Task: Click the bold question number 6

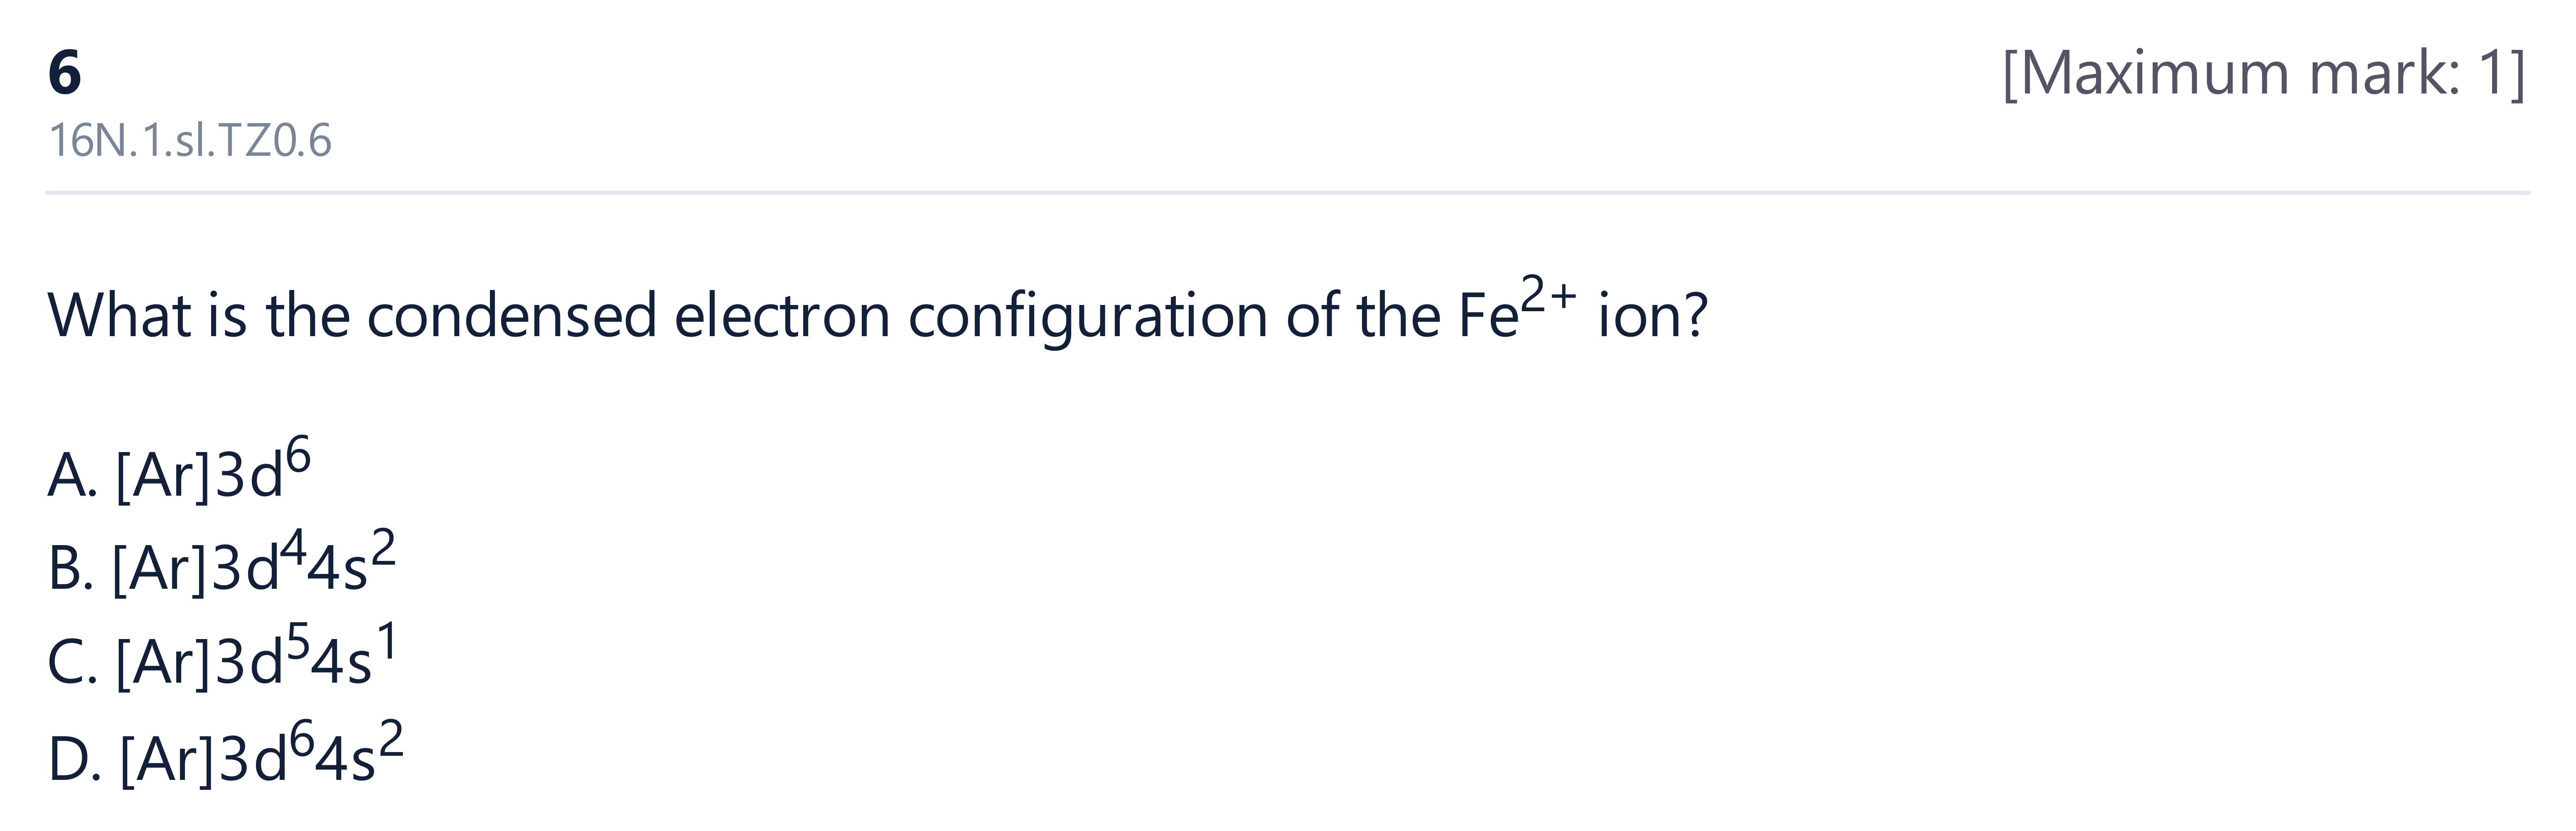Action: 64,73
